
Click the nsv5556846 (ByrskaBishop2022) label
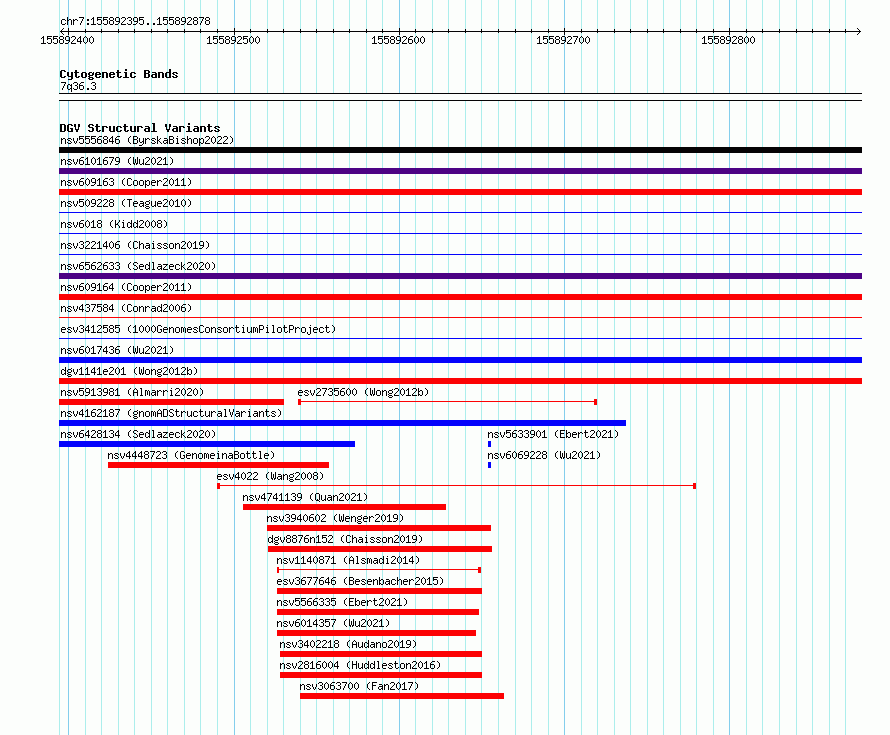[147, 140]
